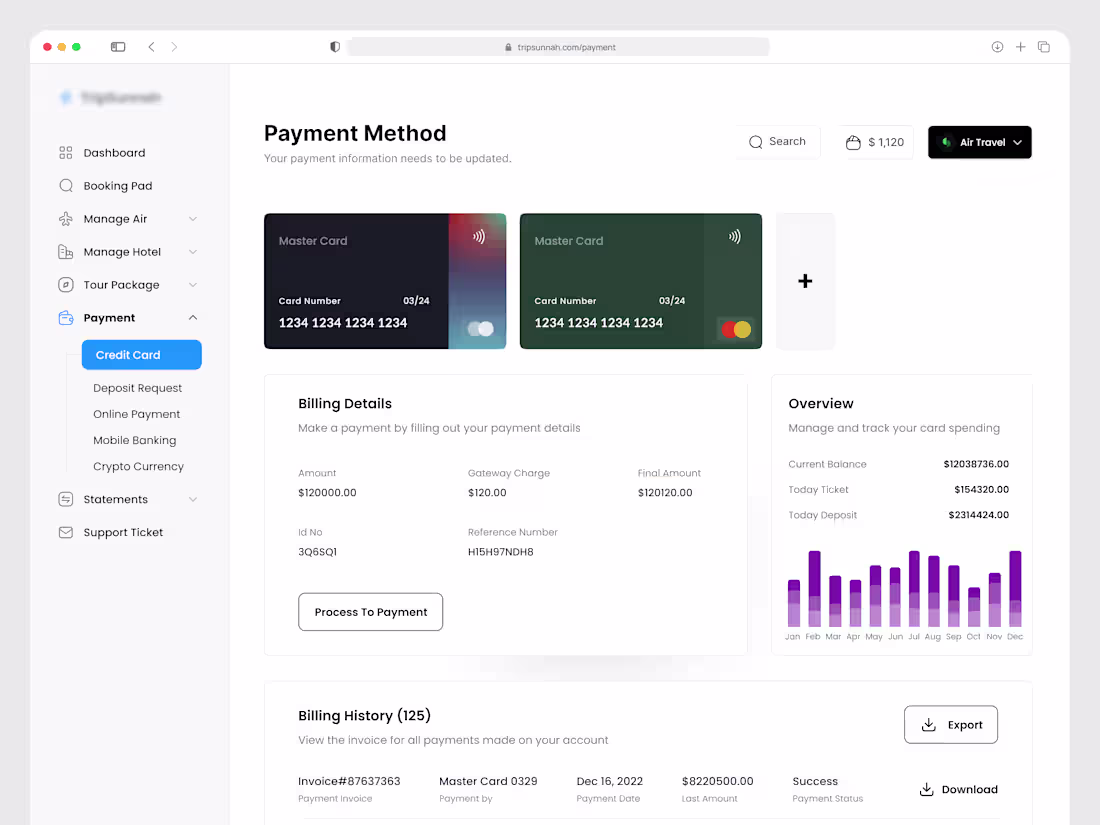This screenshot has height=825, width=1100.
Task: Select the Credit Card submenu item
Action: coord(142,355)
